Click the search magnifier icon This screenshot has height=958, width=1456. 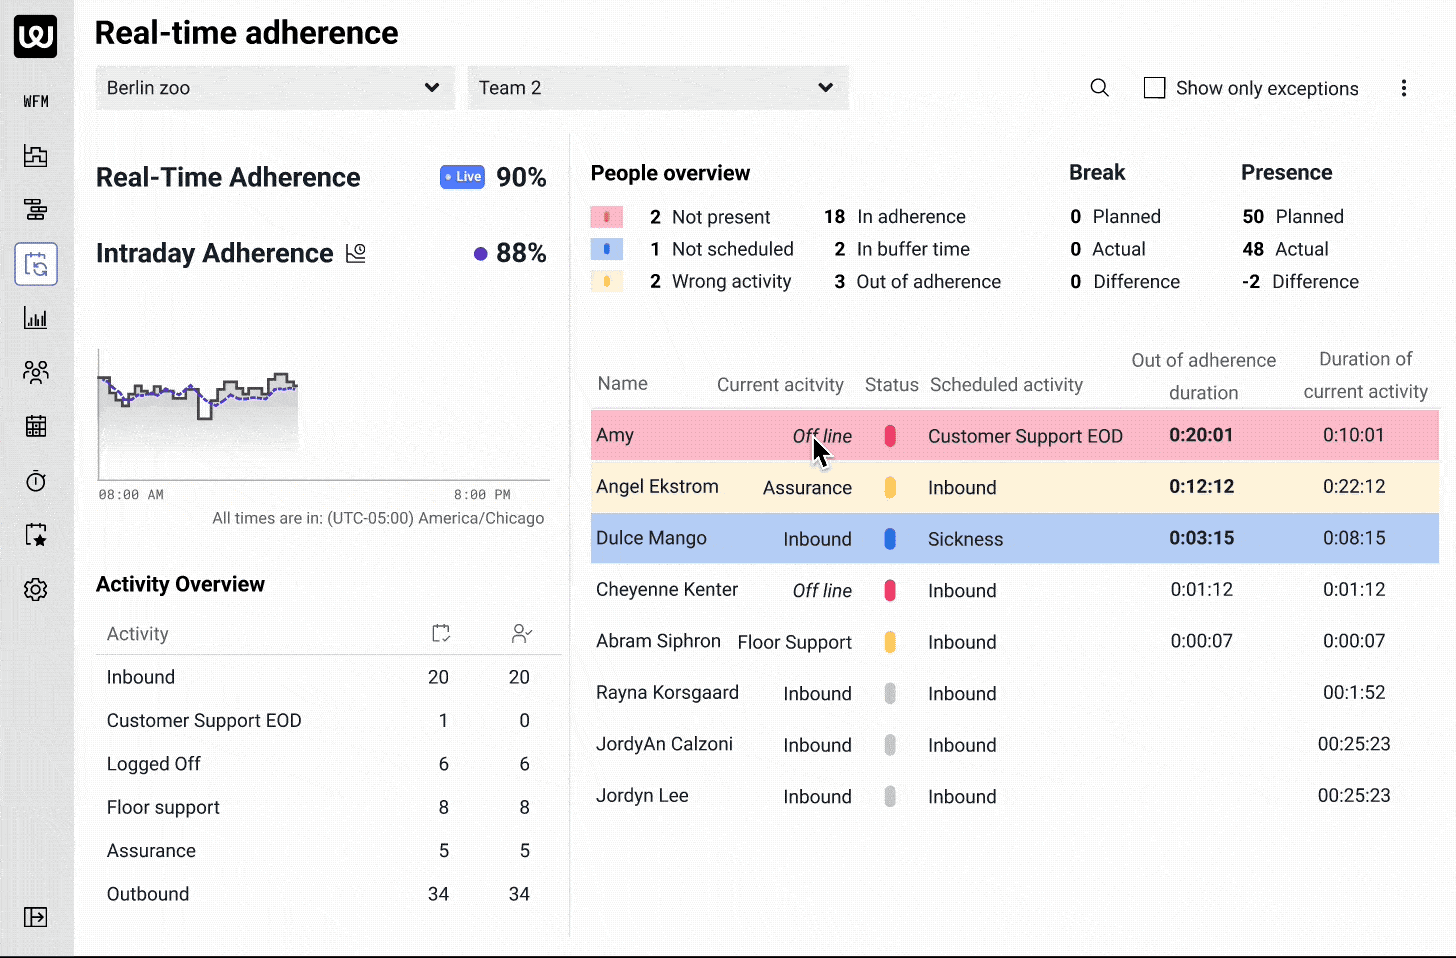point(1099,88)
